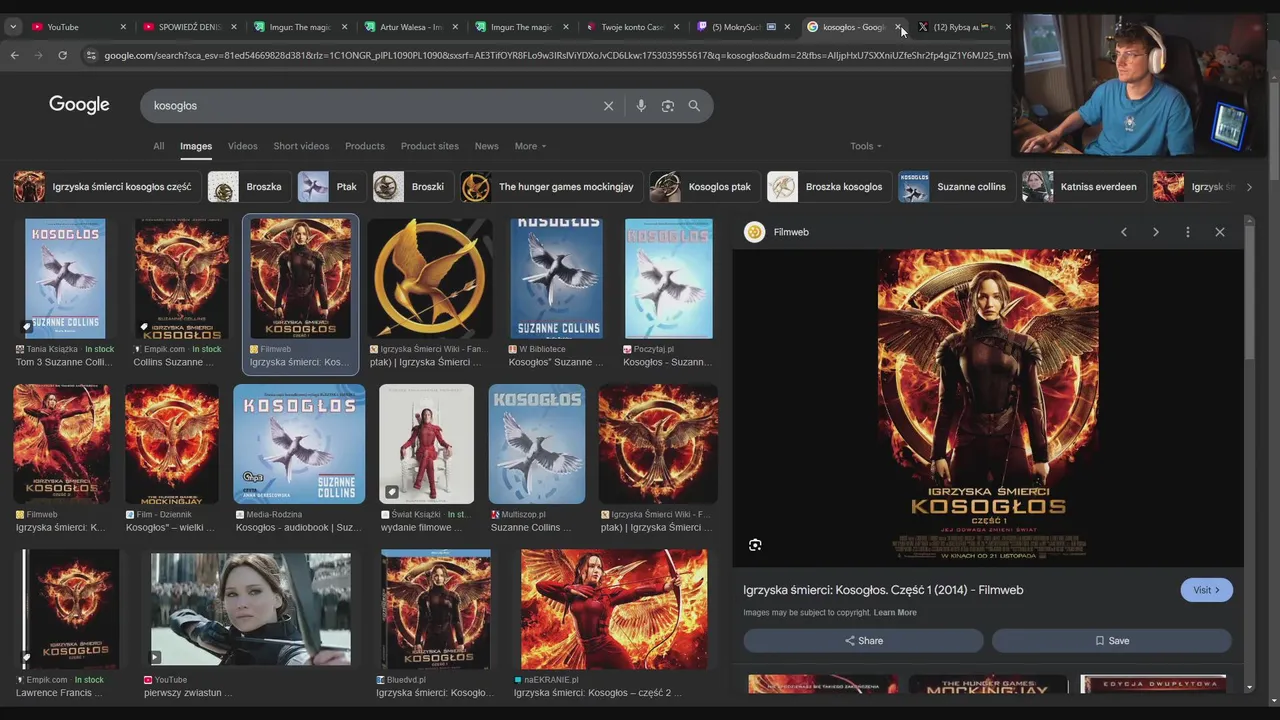The image size is (1280, 720).
Task: Click Filmweb logo icon in preview header
Action: (755, 232)
